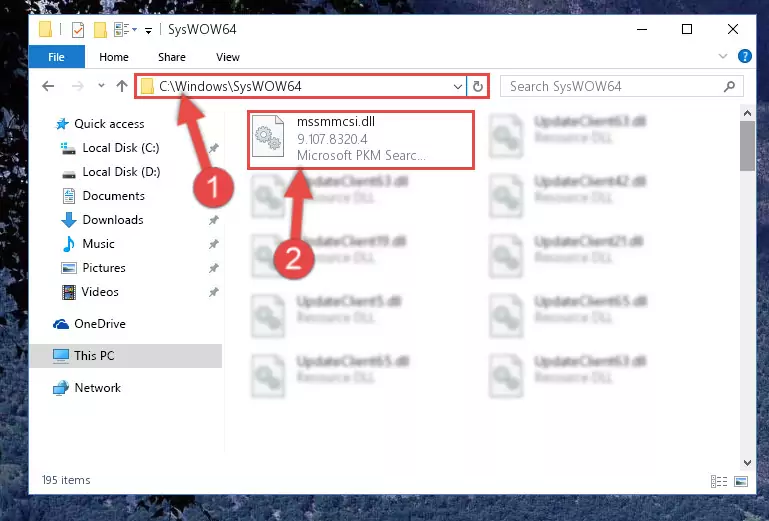Click the pin icon beside Videos
The width and height of the screenshot is (769, 521).
coord(213,292)
